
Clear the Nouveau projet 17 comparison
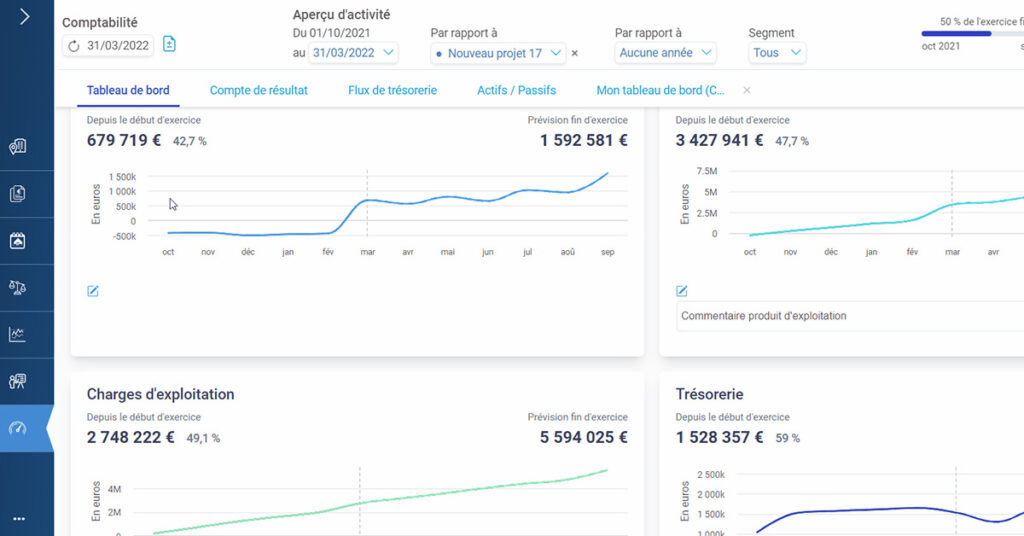[x=575, y=53]
